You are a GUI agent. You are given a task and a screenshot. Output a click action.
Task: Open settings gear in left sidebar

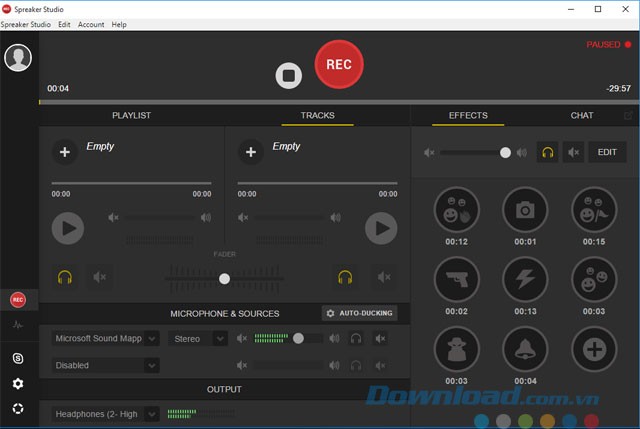coord(18,384)
